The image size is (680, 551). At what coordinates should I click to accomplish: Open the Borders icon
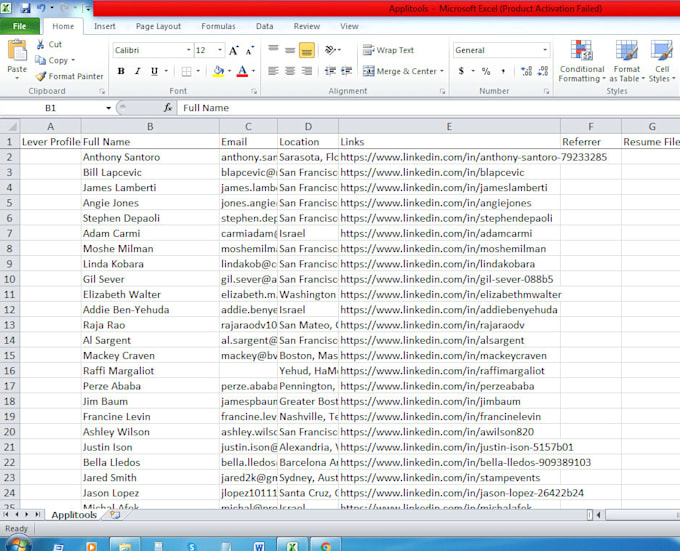coord(186,71)
